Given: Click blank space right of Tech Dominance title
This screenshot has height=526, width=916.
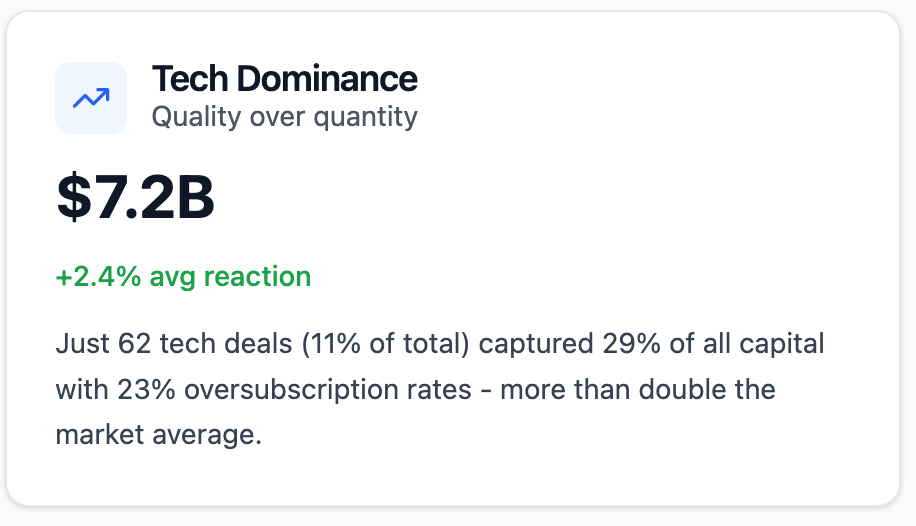Looking at the screenshot, I should 643,79.
